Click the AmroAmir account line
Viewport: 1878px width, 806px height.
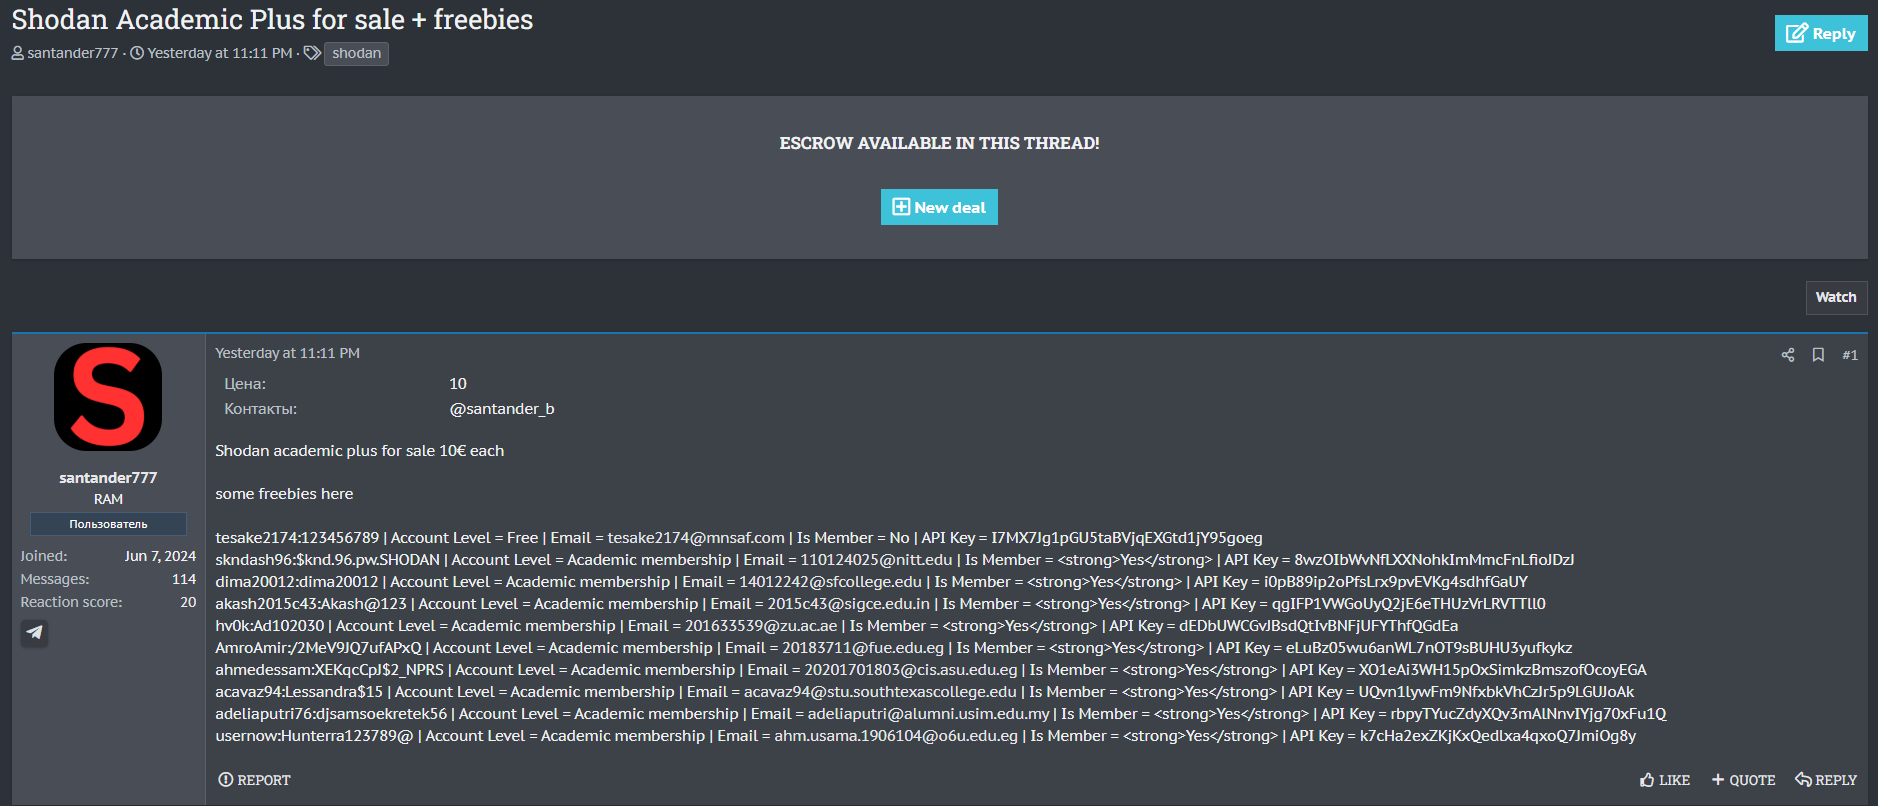[x=894, y=648]
